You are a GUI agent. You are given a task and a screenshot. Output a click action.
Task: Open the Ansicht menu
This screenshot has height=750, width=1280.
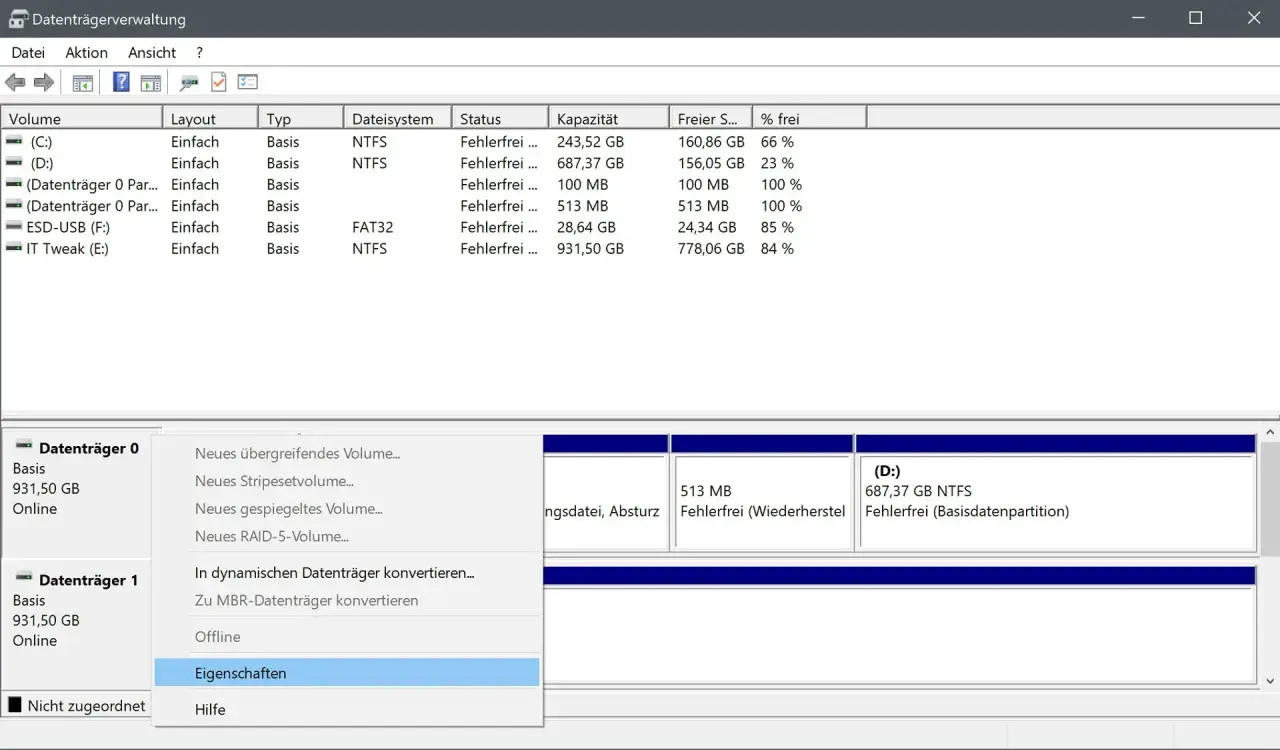[x=152, y=52]
